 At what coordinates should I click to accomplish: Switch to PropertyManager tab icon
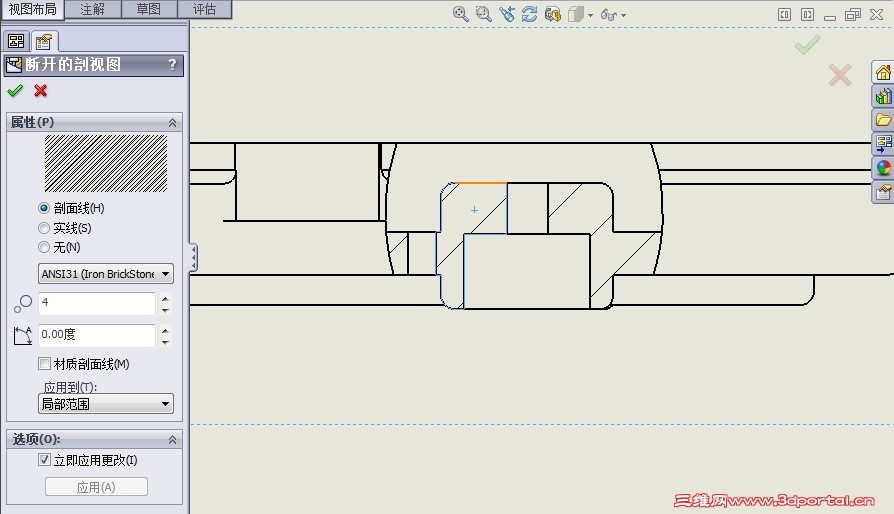[44, 41]
